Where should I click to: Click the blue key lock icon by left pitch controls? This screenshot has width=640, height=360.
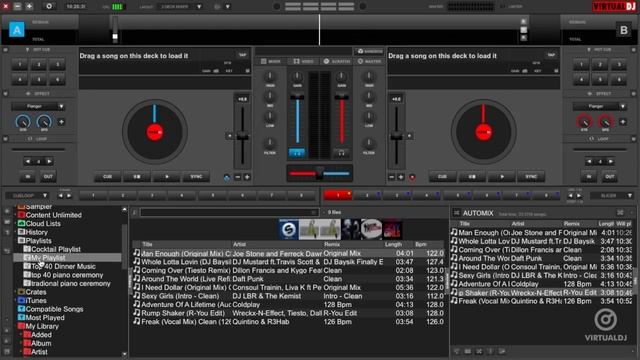(227, 177)
